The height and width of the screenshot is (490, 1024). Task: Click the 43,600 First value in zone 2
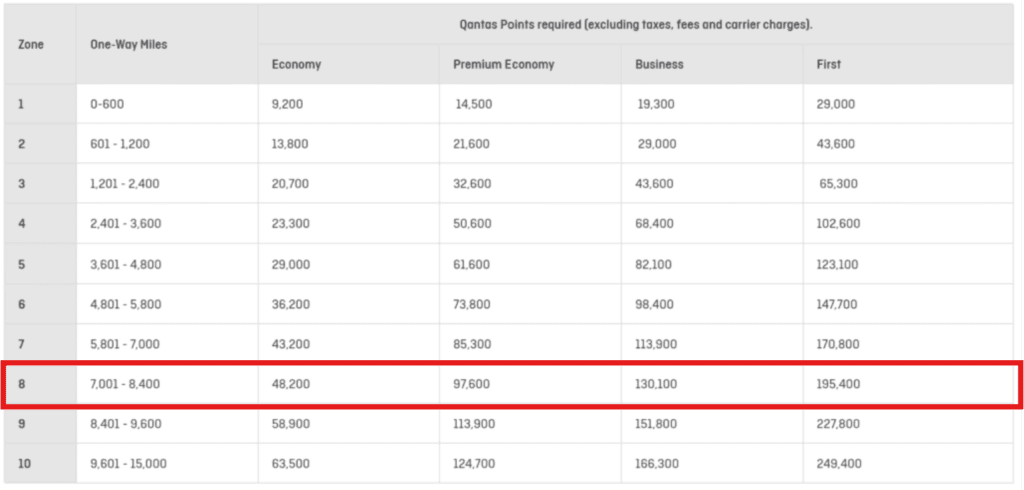(x=835, y=144)
